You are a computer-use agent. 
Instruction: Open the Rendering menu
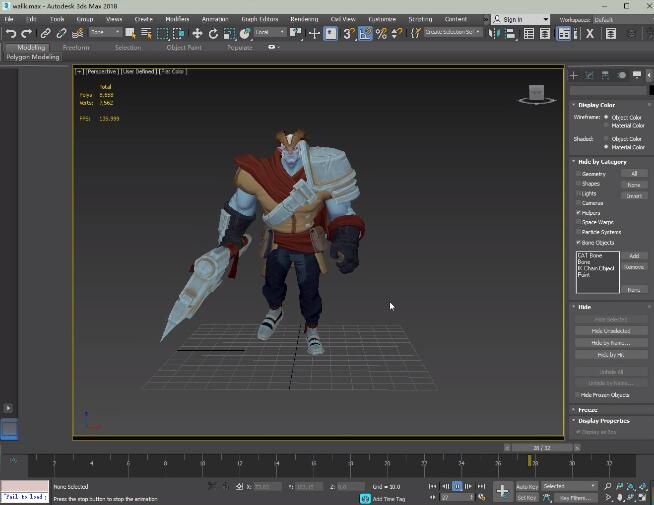[304, 19]
